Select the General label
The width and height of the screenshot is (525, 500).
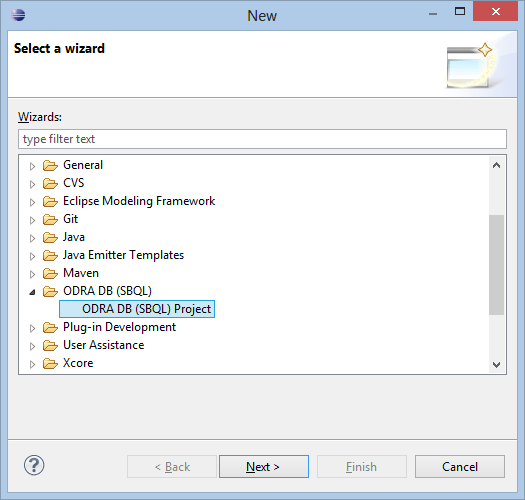pos(83,165)
